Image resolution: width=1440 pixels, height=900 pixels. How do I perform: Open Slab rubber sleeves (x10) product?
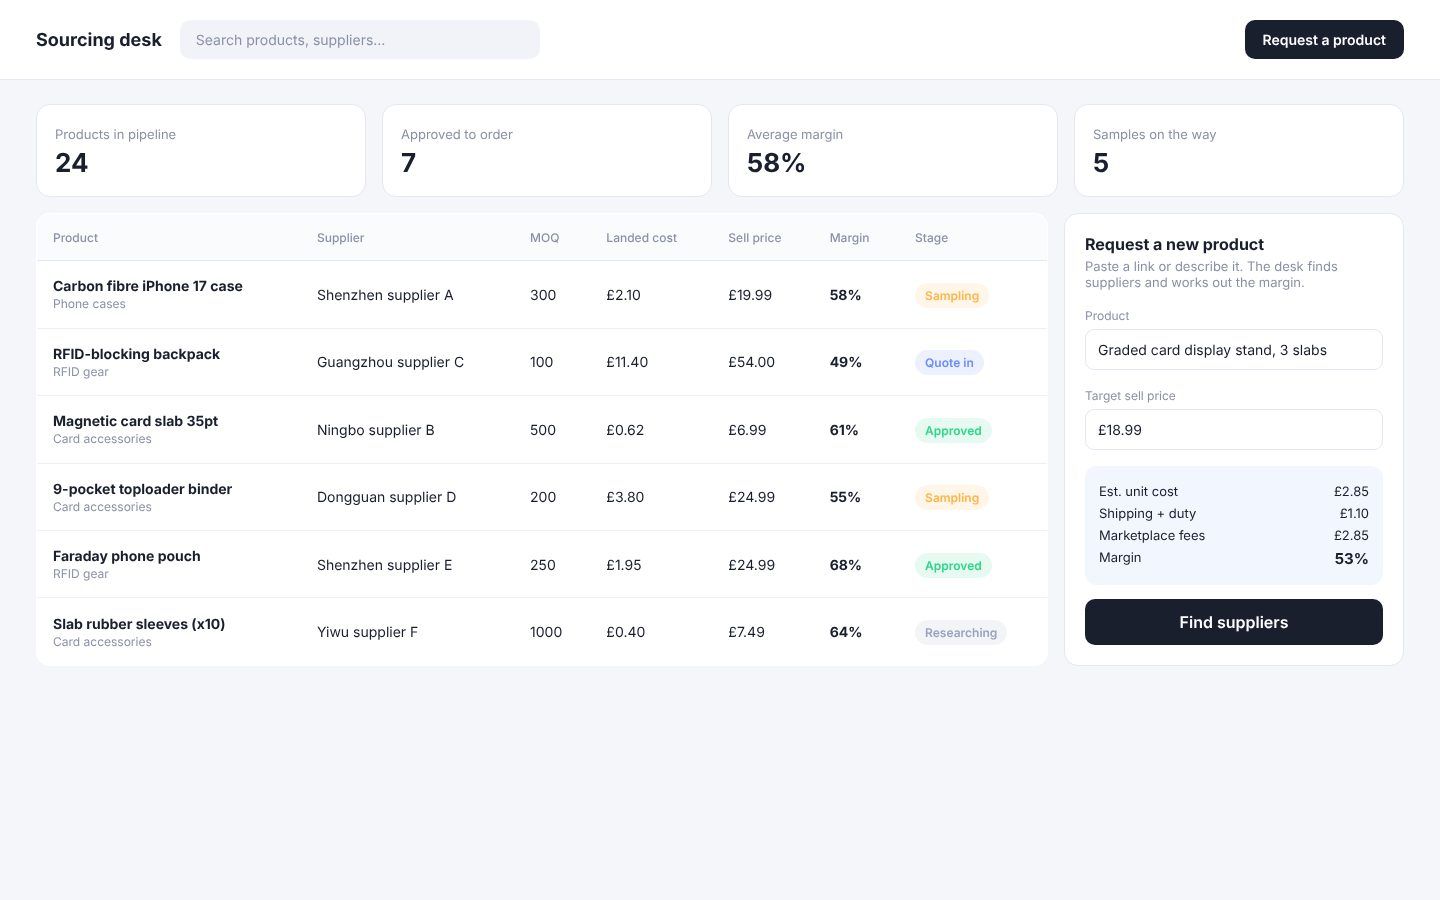coord(139,624)
